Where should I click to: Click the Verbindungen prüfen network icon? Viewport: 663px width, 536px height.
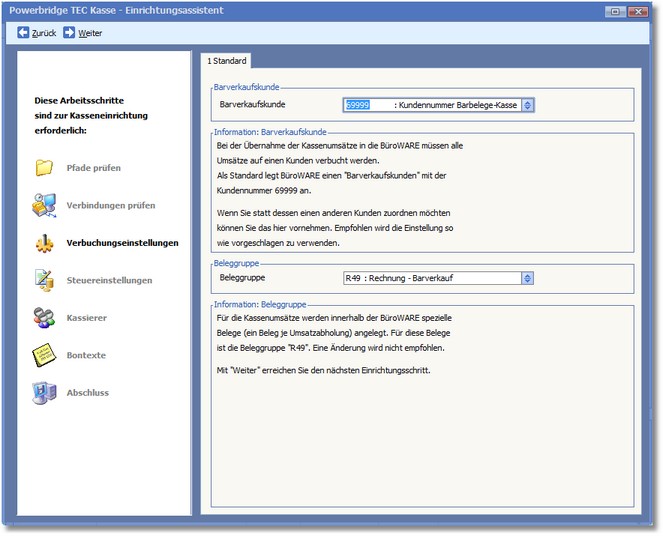point(44,205)
